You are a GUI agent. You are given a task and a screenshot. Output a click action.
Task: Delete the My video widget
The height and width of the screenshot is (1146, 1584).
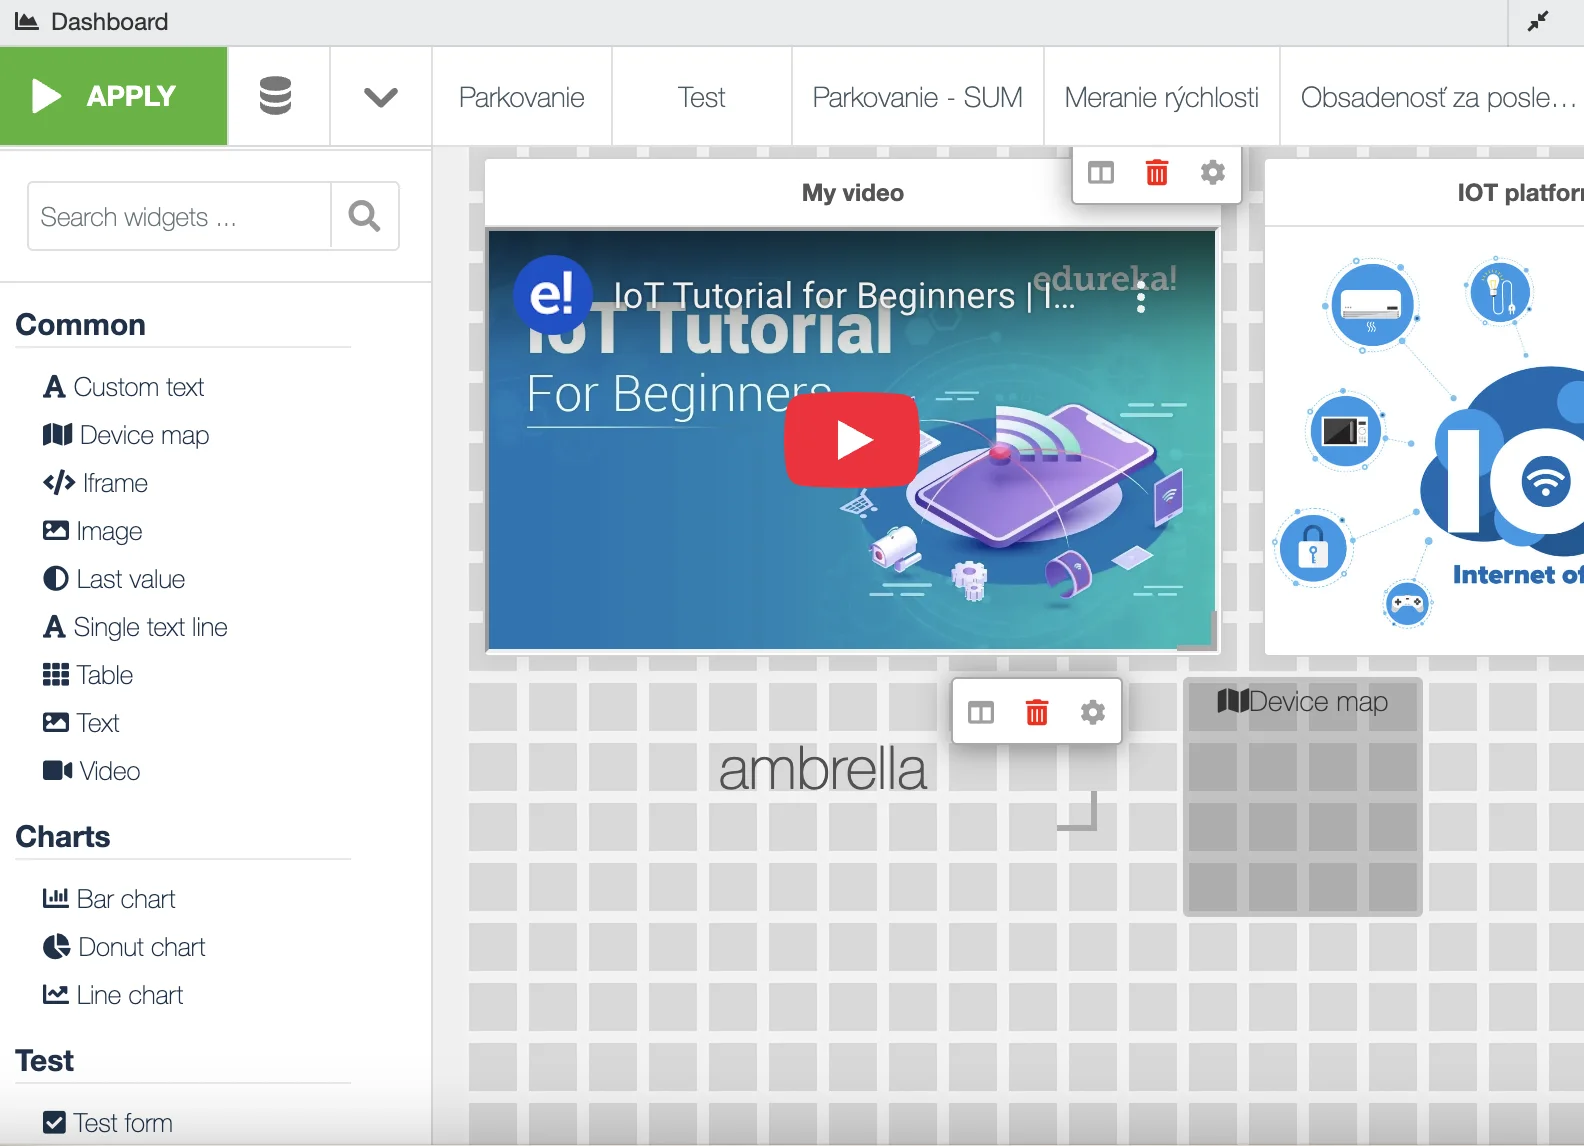pos(1156,173)
